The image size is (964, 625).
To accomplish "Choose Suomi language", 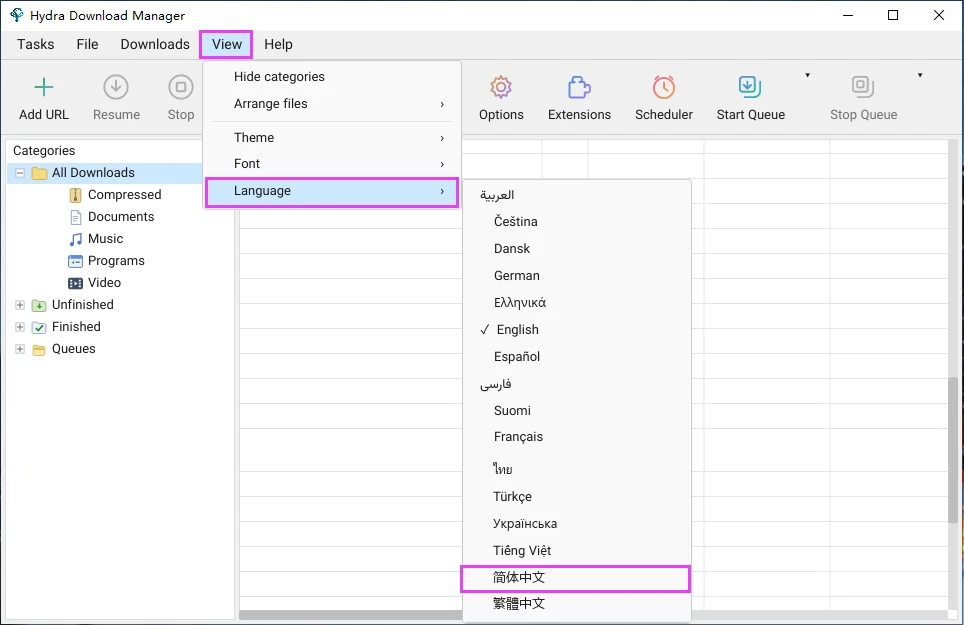I will [577, 411].
